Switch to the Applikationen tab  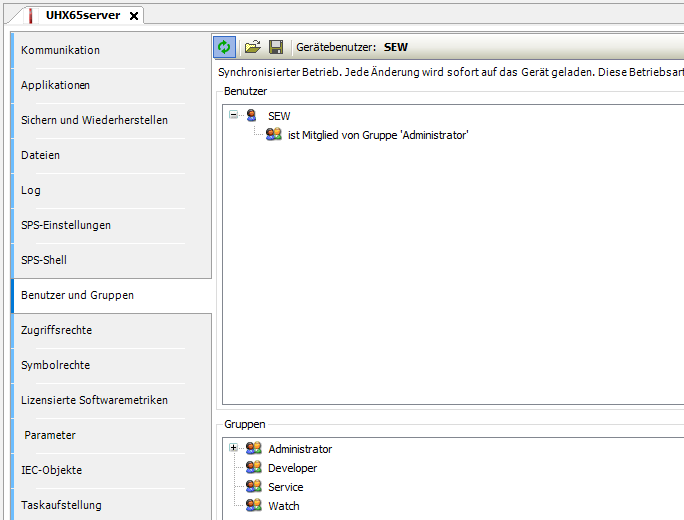[55, 85]
